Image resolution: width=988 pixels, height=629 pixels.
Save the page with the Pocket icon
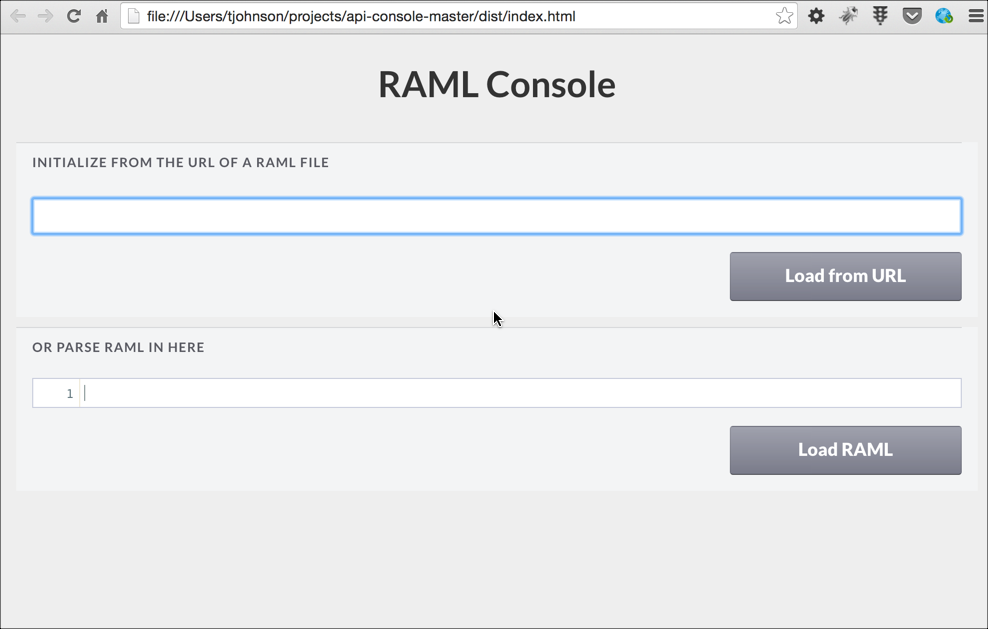(x=912, y=16)
